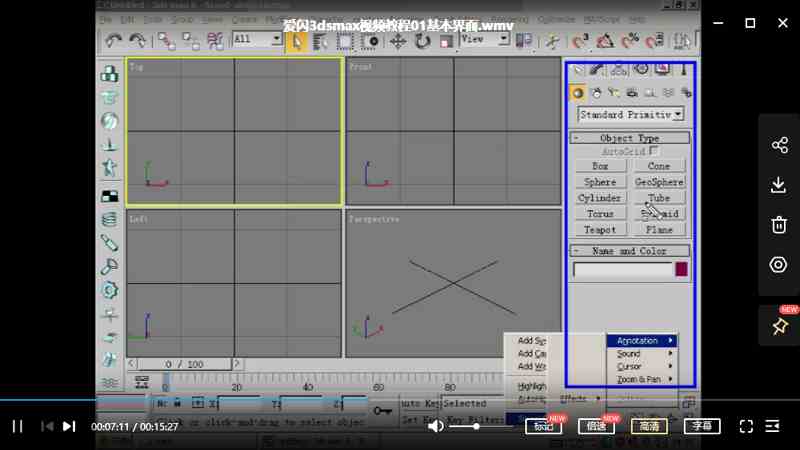Download the video using sidebar icon
This screenshot has width=800, height=450.
pyautogui.click(x=779, y=185)
